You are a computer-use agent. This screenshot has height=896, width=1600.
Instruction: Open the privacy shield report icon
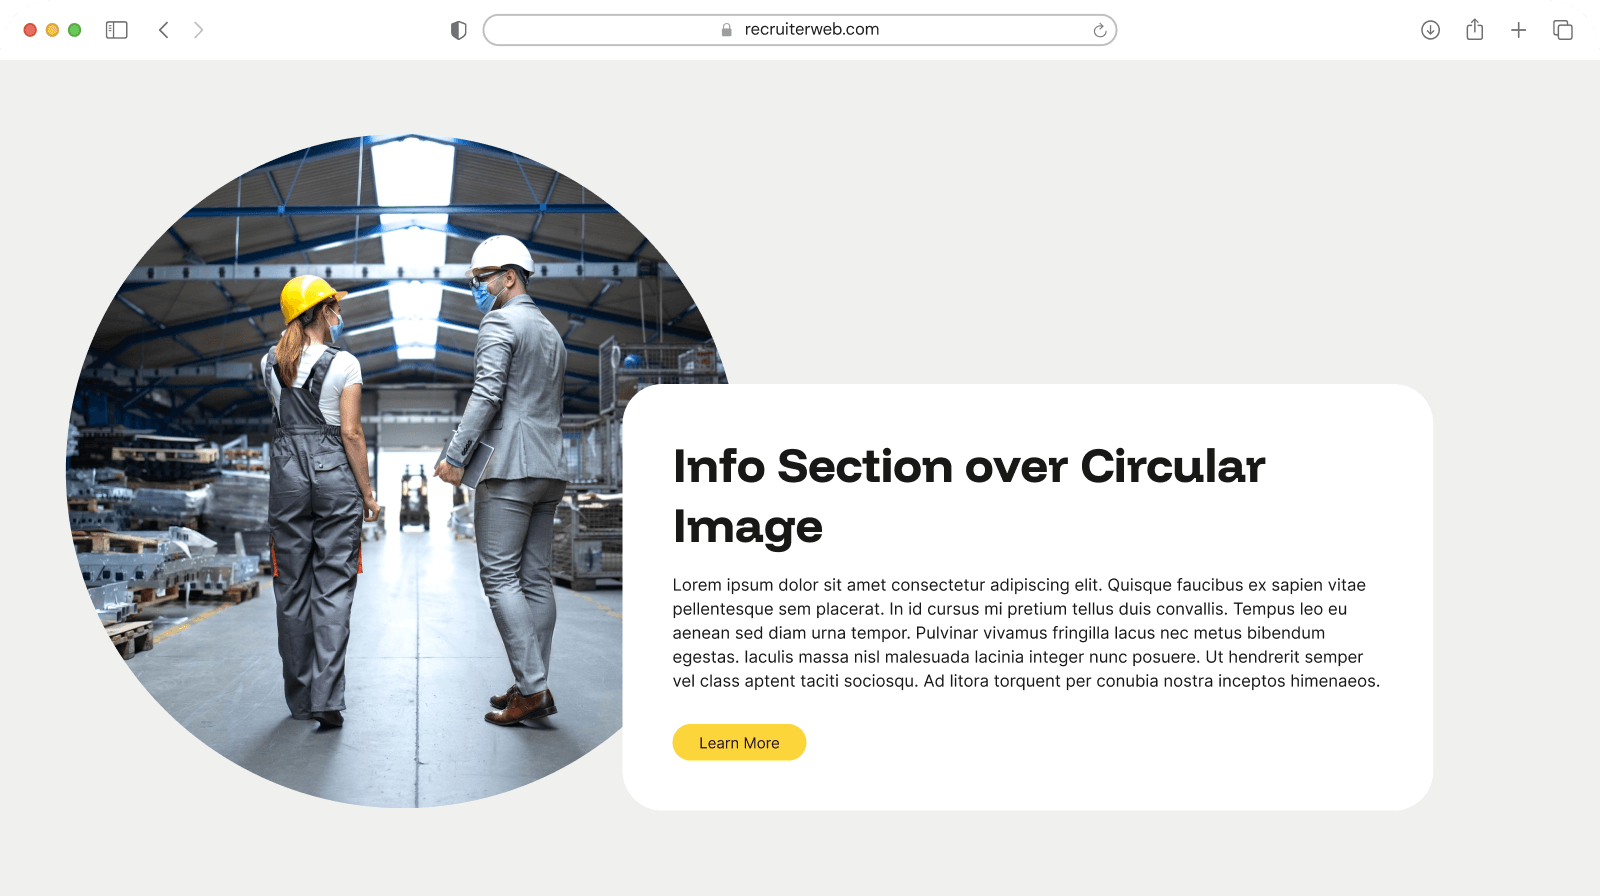pyautogui.click(x=459, y=30)
